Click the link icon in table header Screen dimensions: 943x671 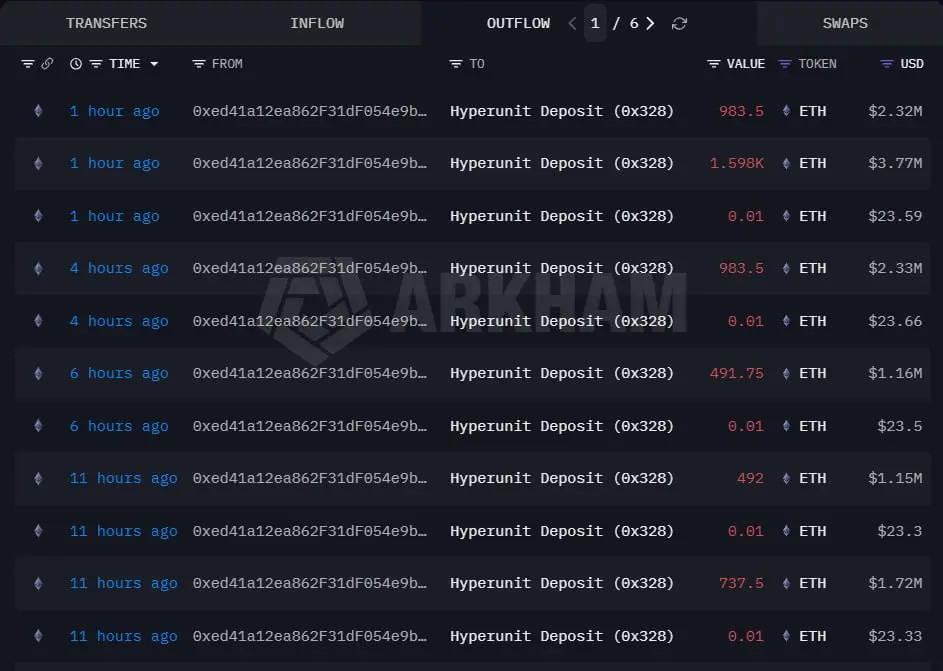(47, 64)
